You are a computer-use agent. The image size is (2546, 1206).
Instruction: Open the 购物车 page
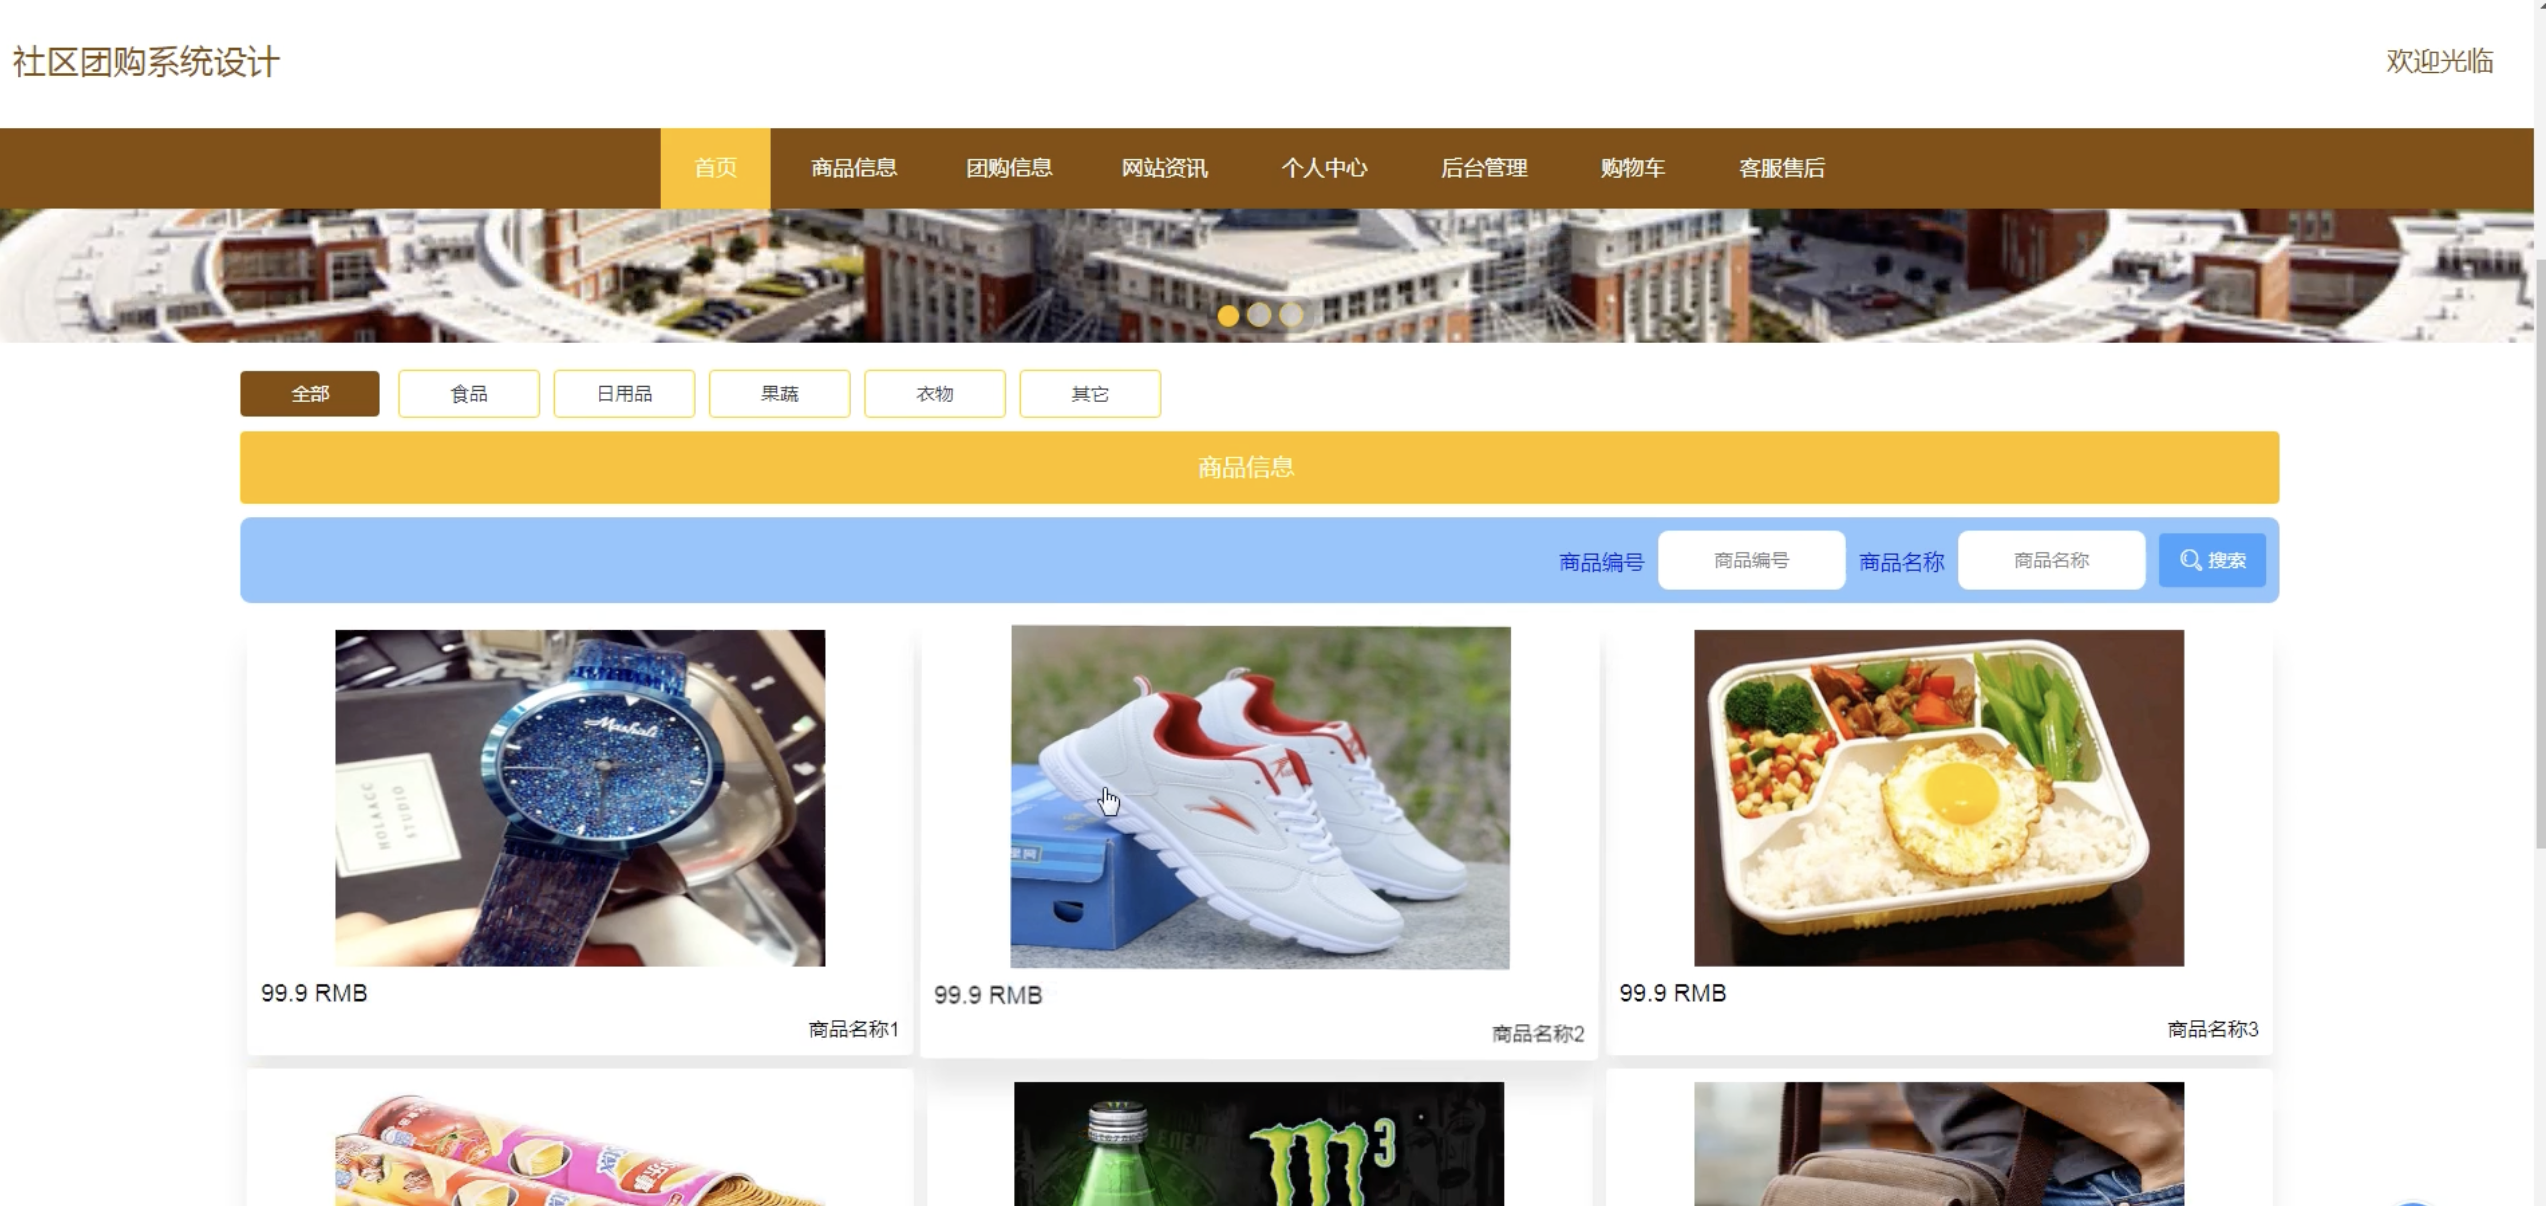pos(1632,168)
